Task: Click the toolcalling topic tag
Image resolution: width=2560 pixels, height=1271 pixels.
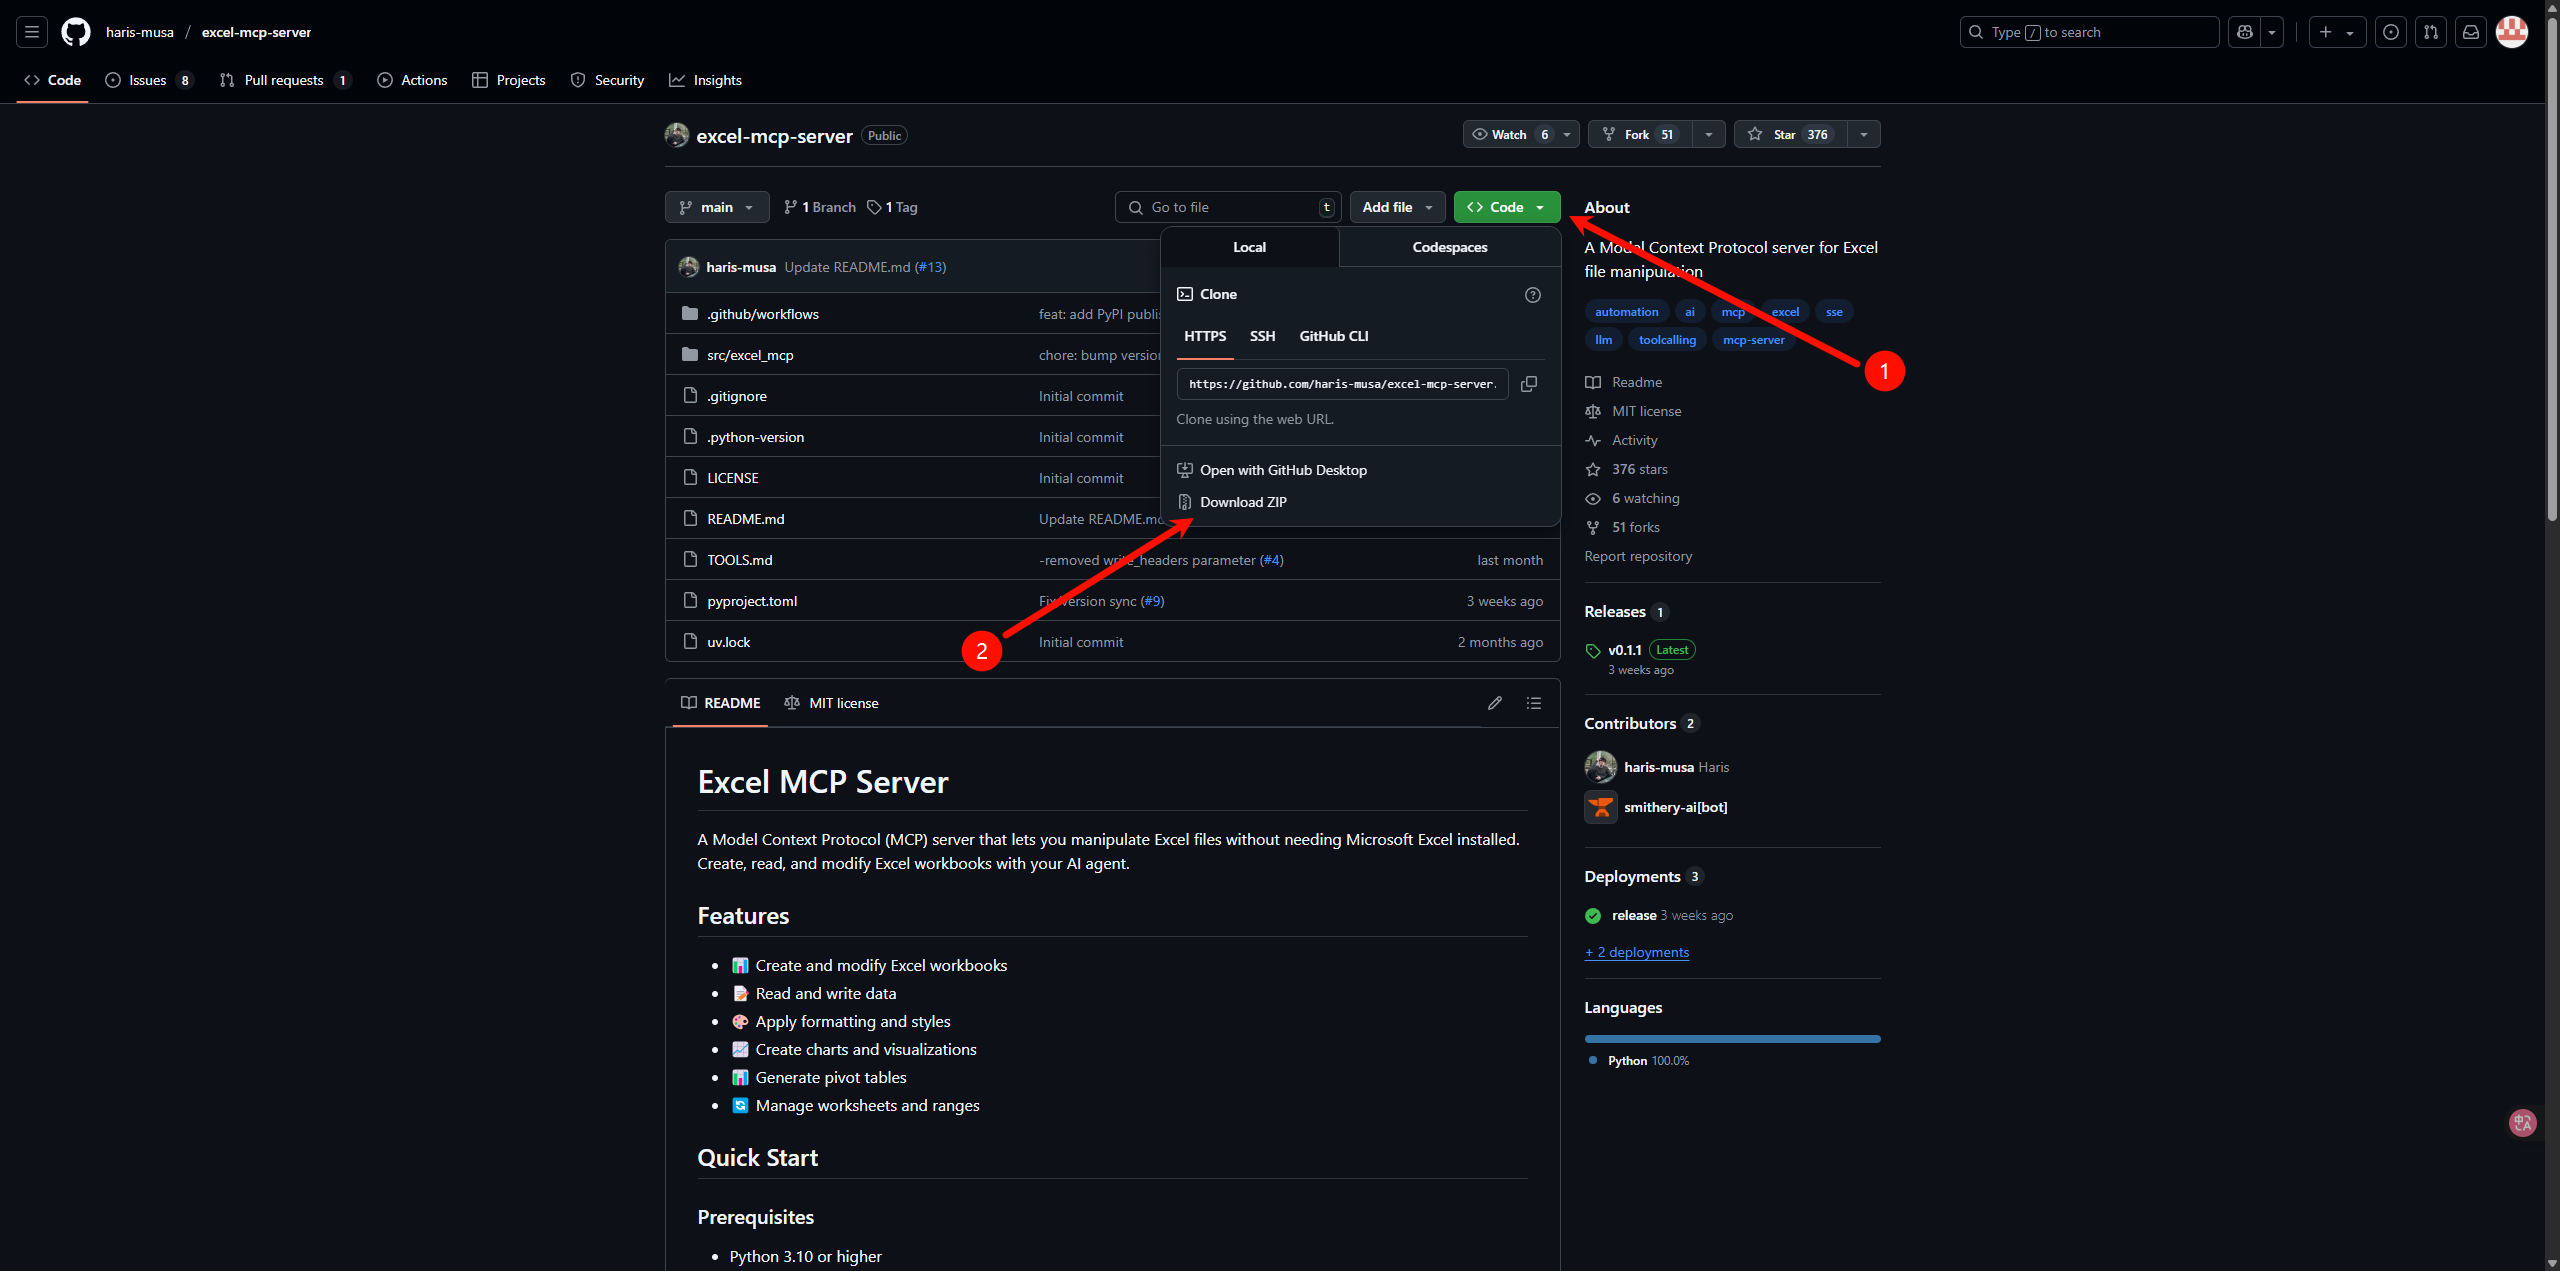Action: [x=1667, y=340]
